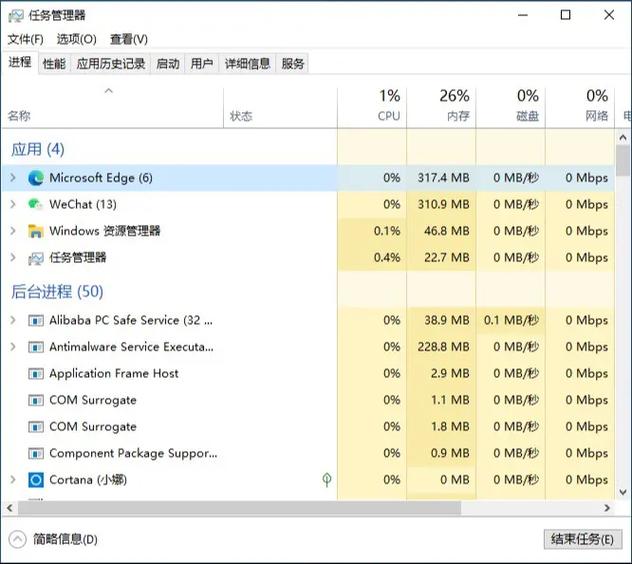
Task: Expand the Microsoft Edge process group
Action: point(12,178)
